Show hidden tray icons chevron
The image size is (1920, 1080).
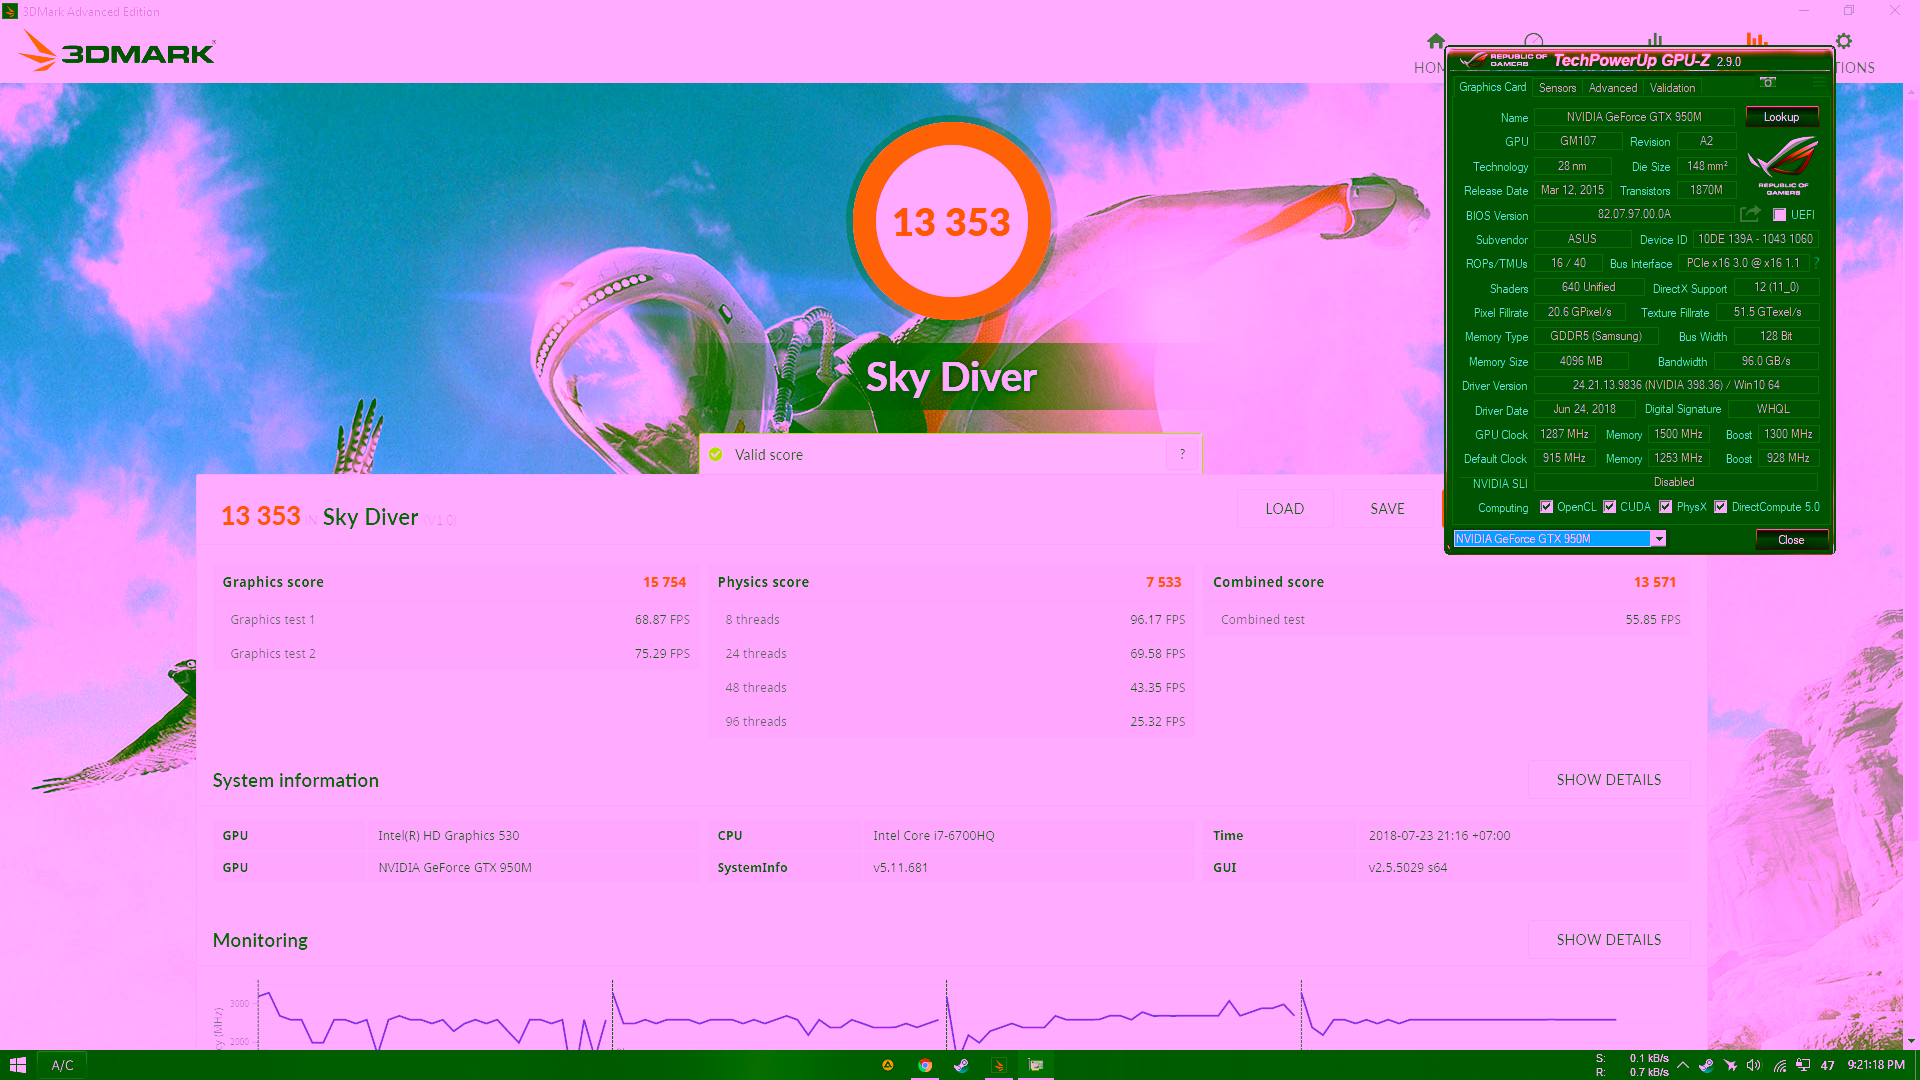click(x=1683, y=1065)
